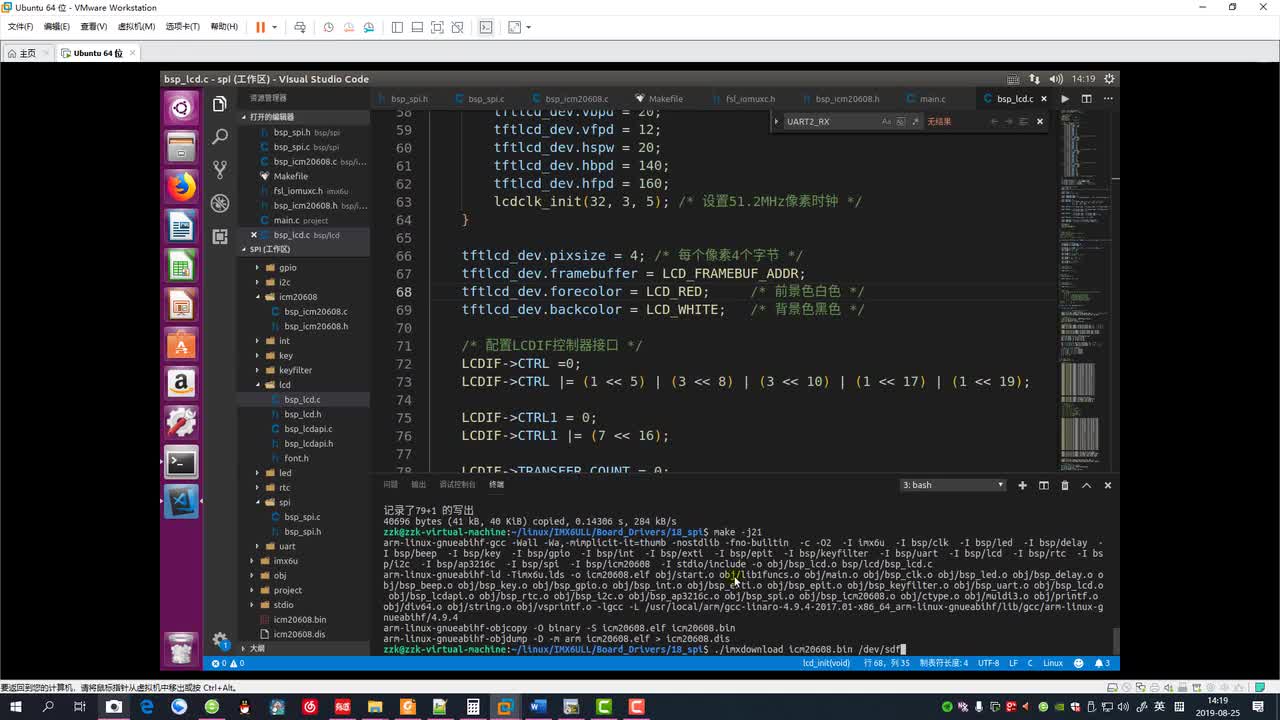Switch to the Makefile editor tab
Screen dimensions: 1280x720
point(664,99)
